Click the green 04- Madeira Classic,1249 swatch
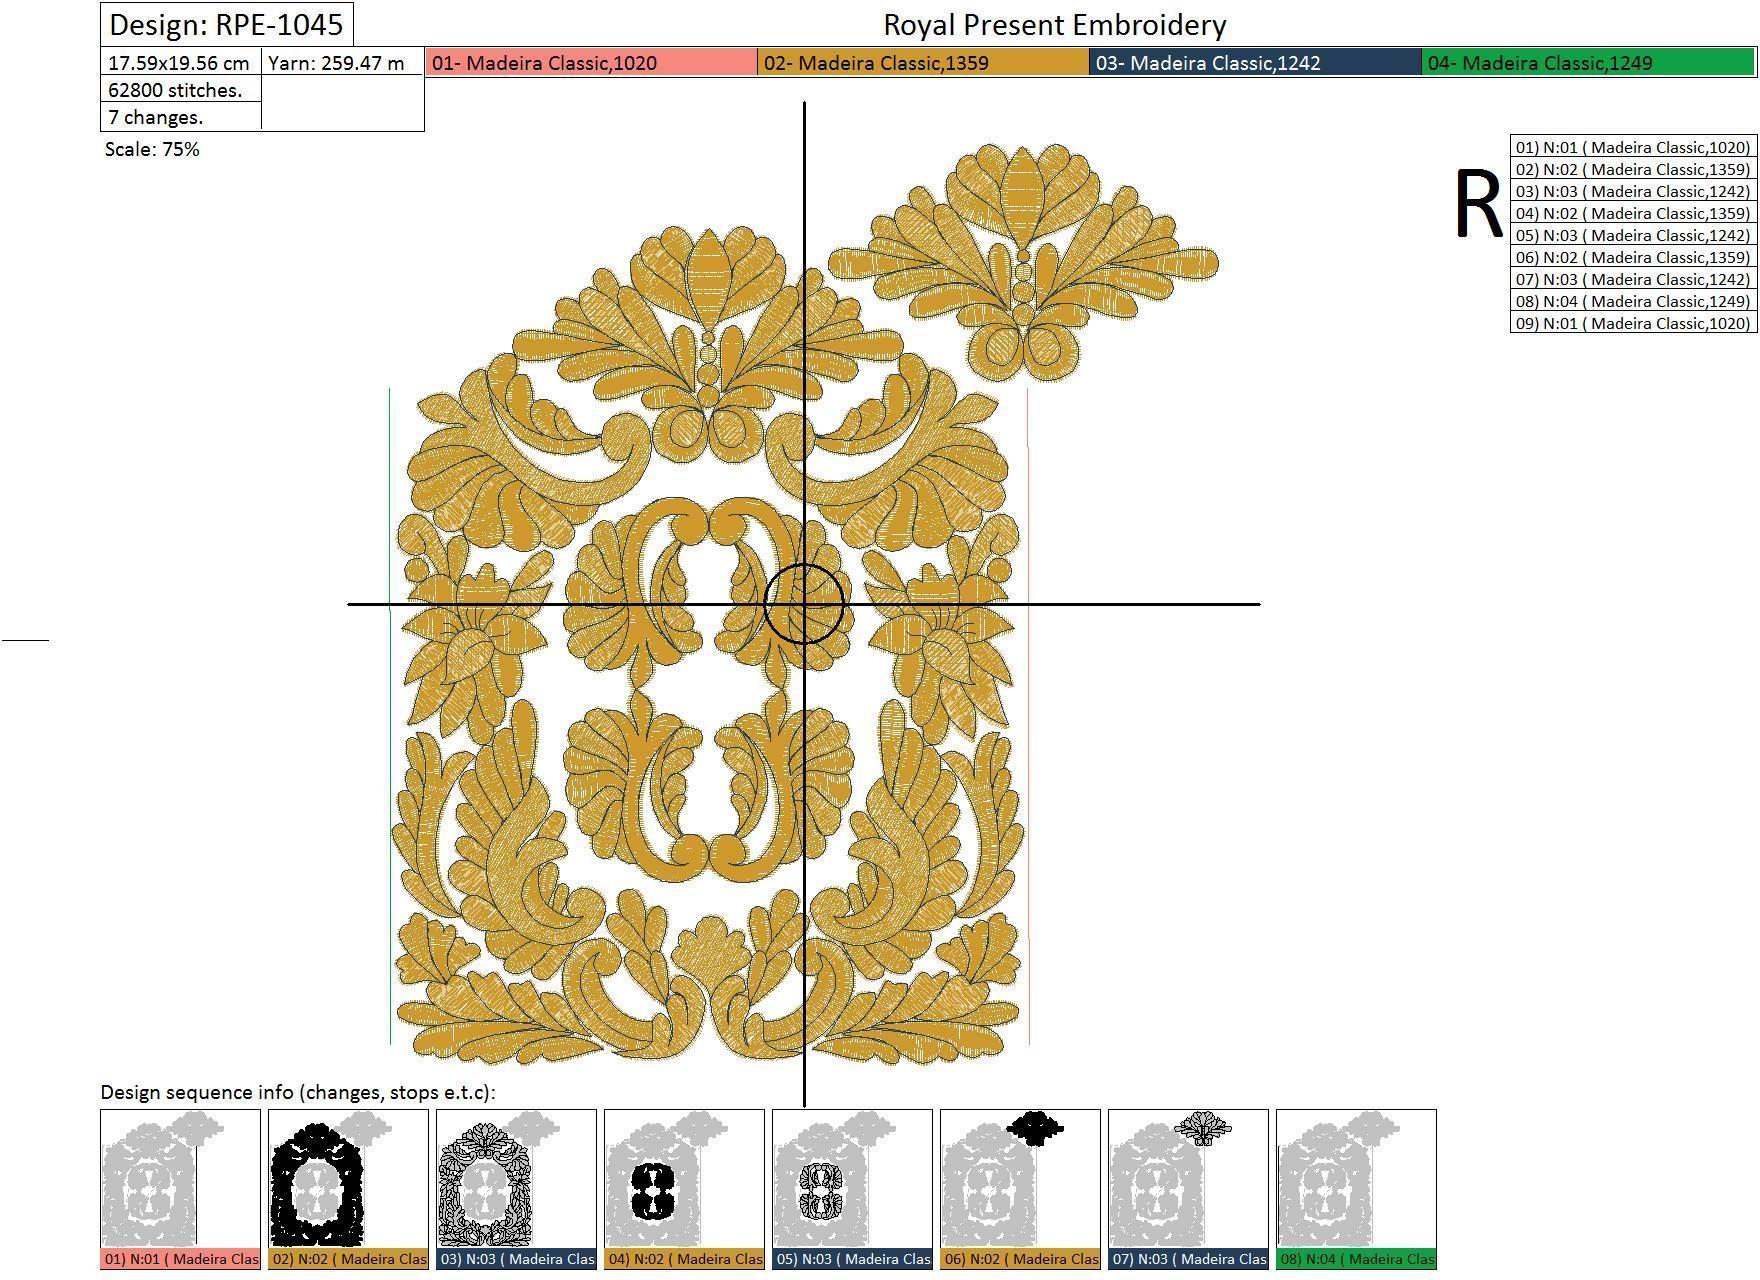The height and width of the screenshot is (1280, 1760). [1588, 63]
